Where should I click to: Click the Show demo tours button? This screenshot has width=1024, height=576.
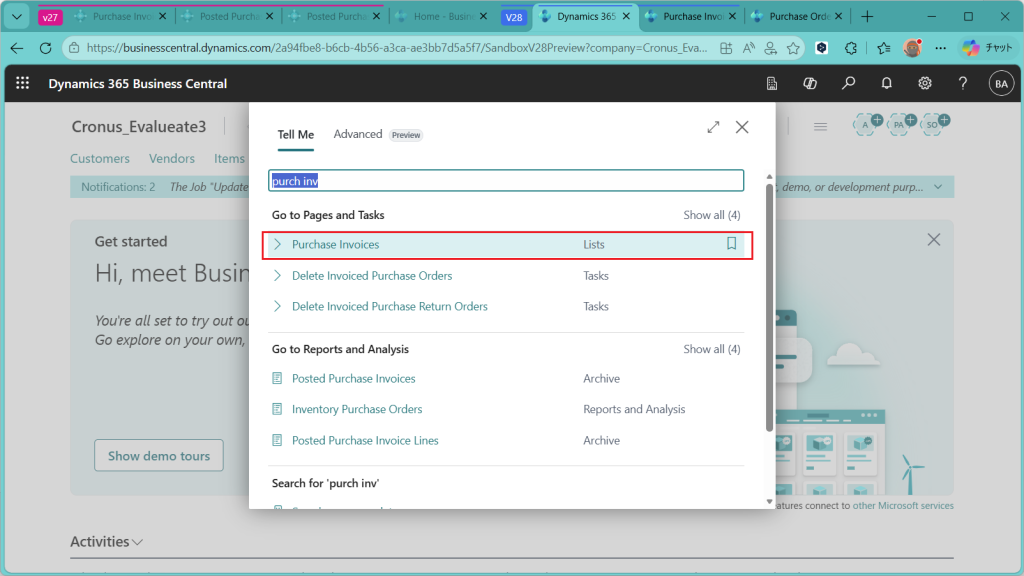[159, 456]
